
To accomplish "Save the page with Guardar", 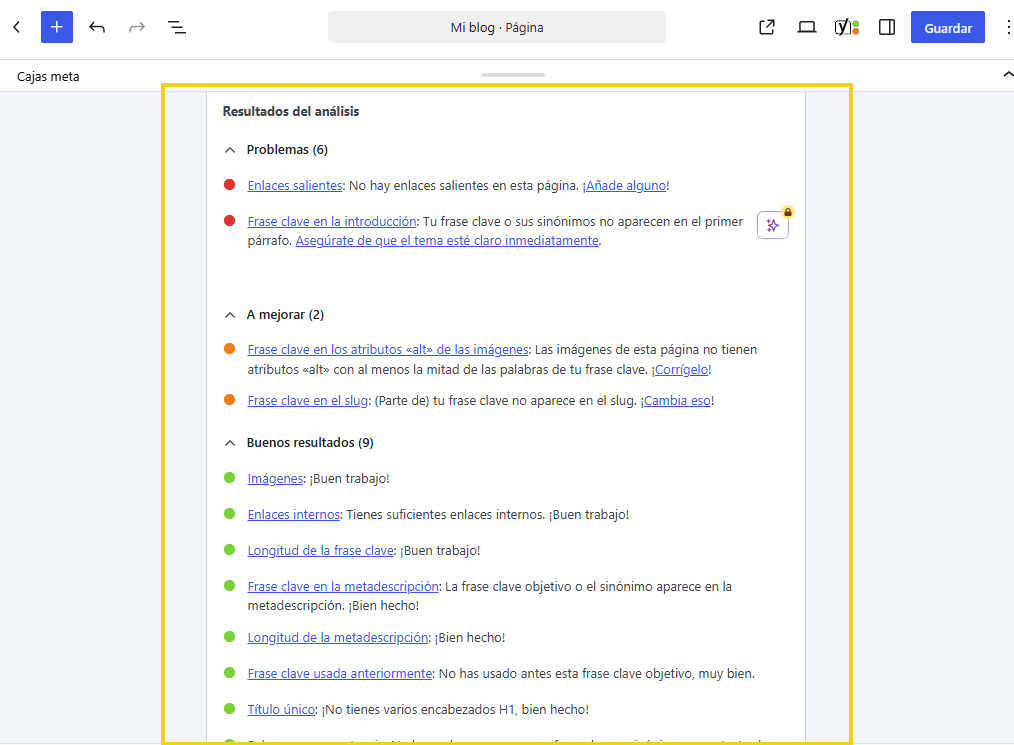I will (x=947, y=27).
